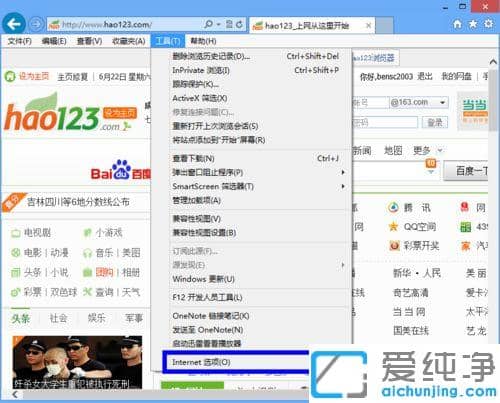This screenshot has width=500, height=403.
Task: Open the Favorites star icon
Action: (473, 24)
